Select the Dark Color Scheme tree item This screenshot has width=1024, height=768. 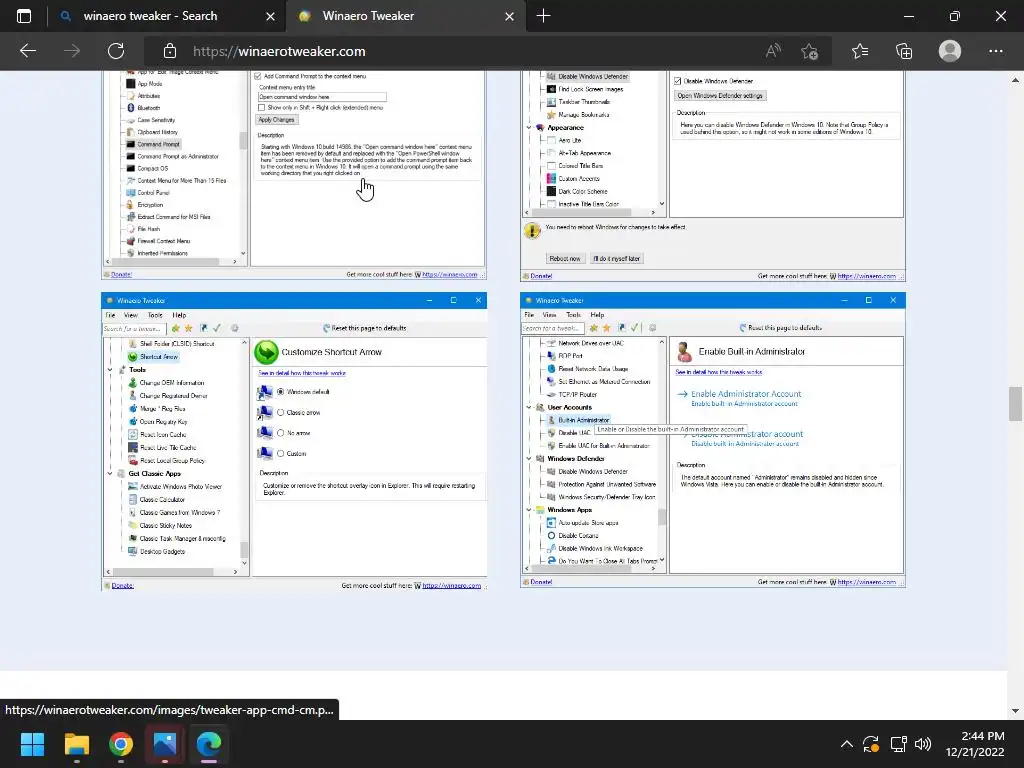tap(583, 191)
